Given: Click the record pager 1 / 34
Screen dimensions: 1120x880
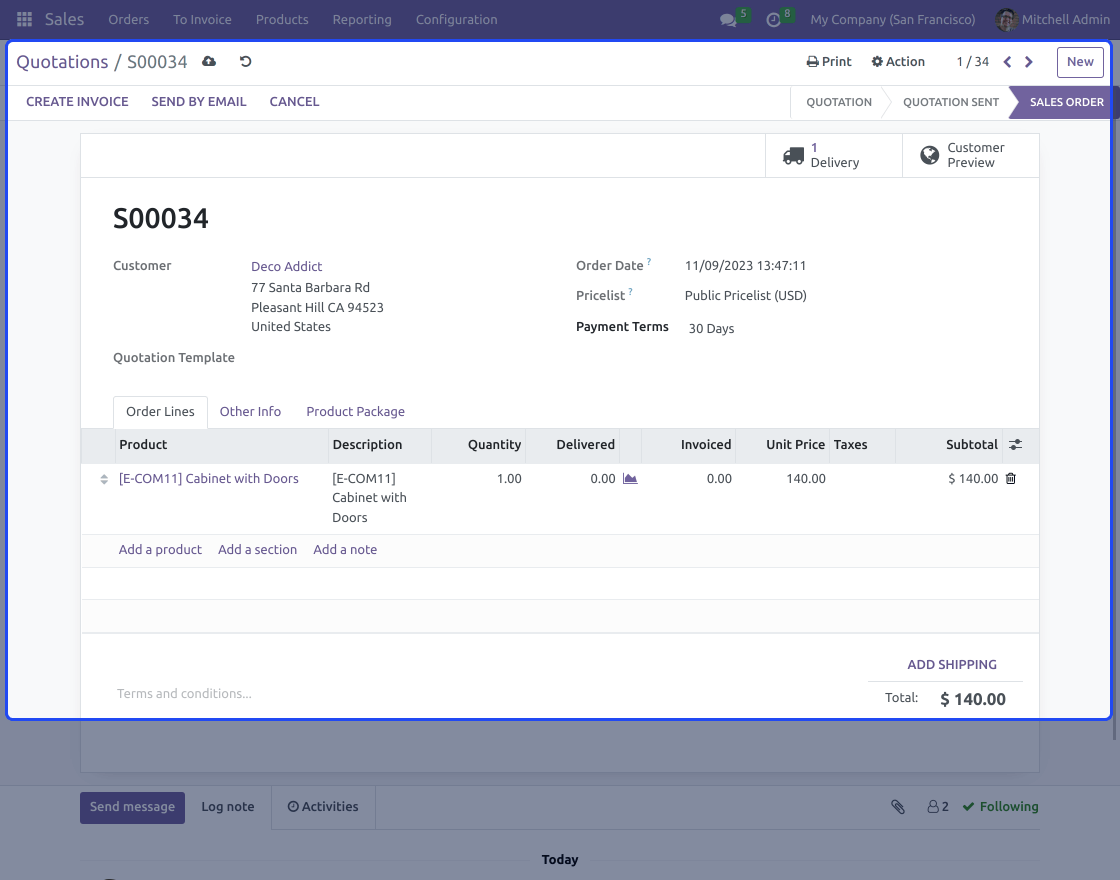Looking at the screenshot, I should (x=973, y=62).
